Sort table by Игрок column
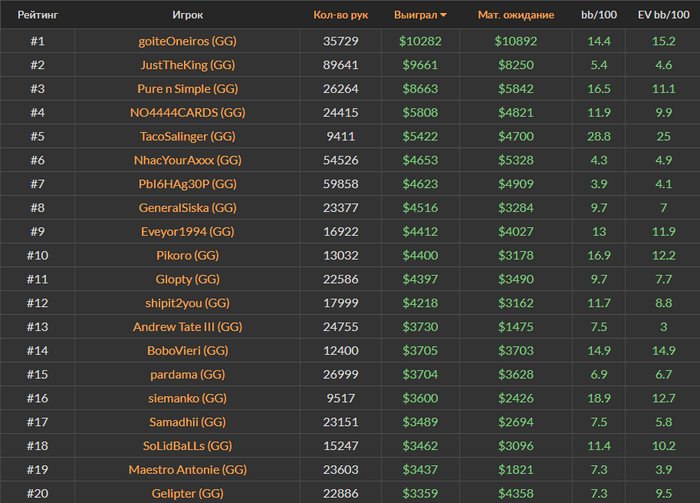 coord(187,15)
